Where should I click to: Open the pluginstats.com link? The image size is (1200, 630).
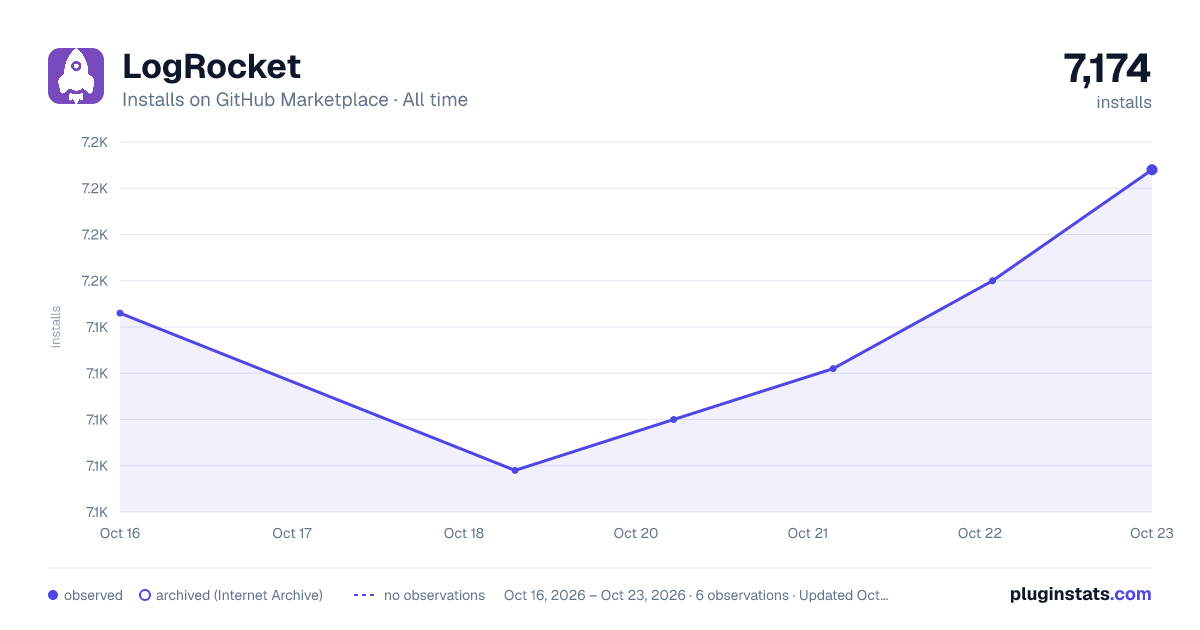1081,594
